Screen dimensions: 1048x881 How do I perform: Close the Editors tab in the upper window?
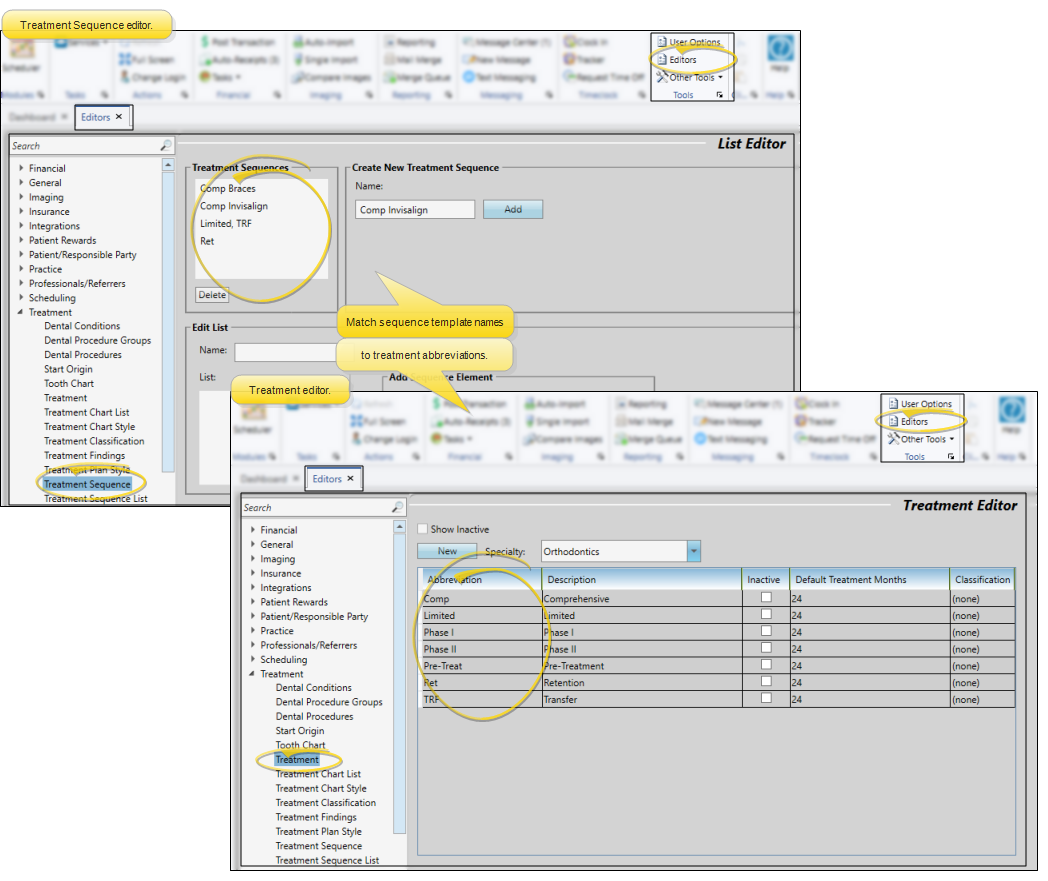[x=119, y=117]
